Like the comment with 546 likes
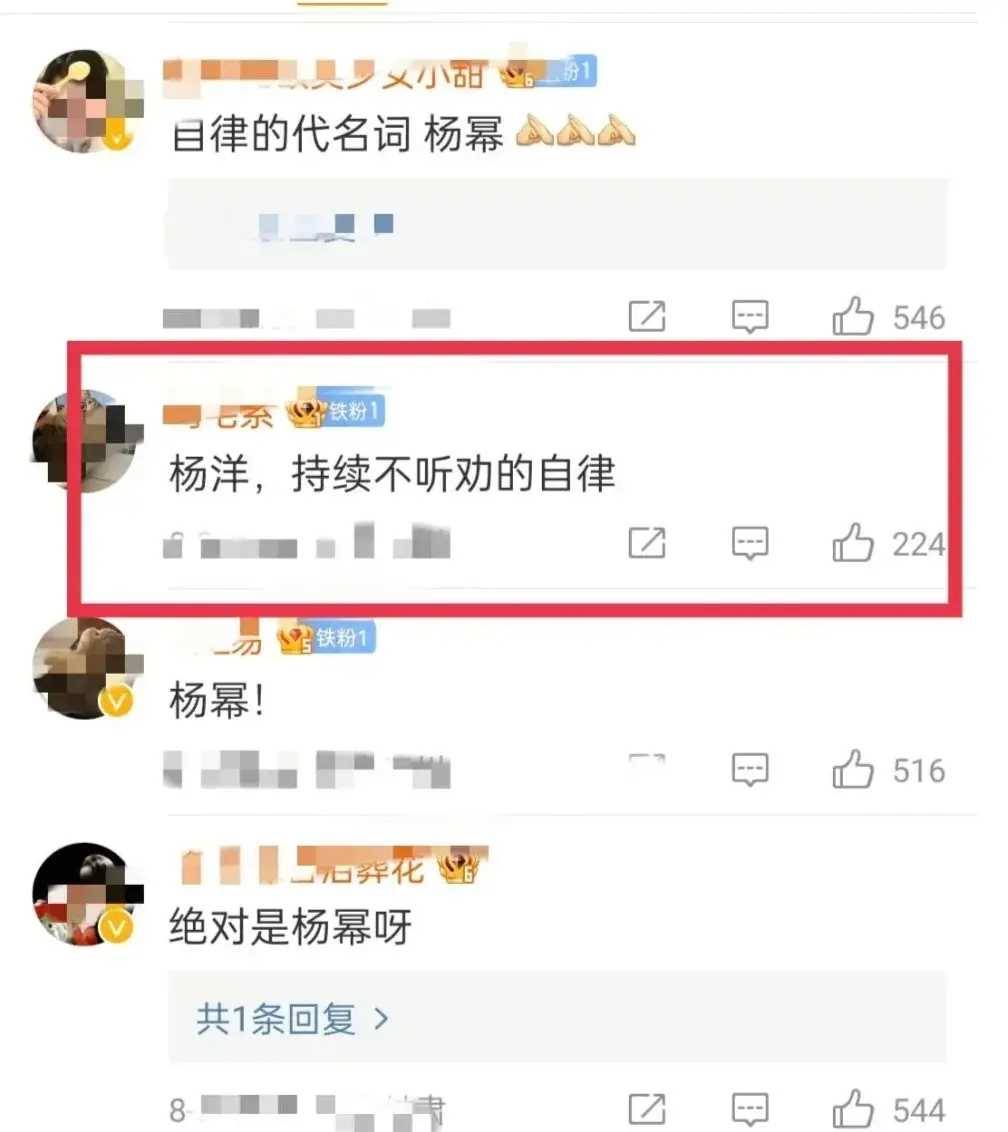The image size is (1008, 1132). tap(853, 316)
